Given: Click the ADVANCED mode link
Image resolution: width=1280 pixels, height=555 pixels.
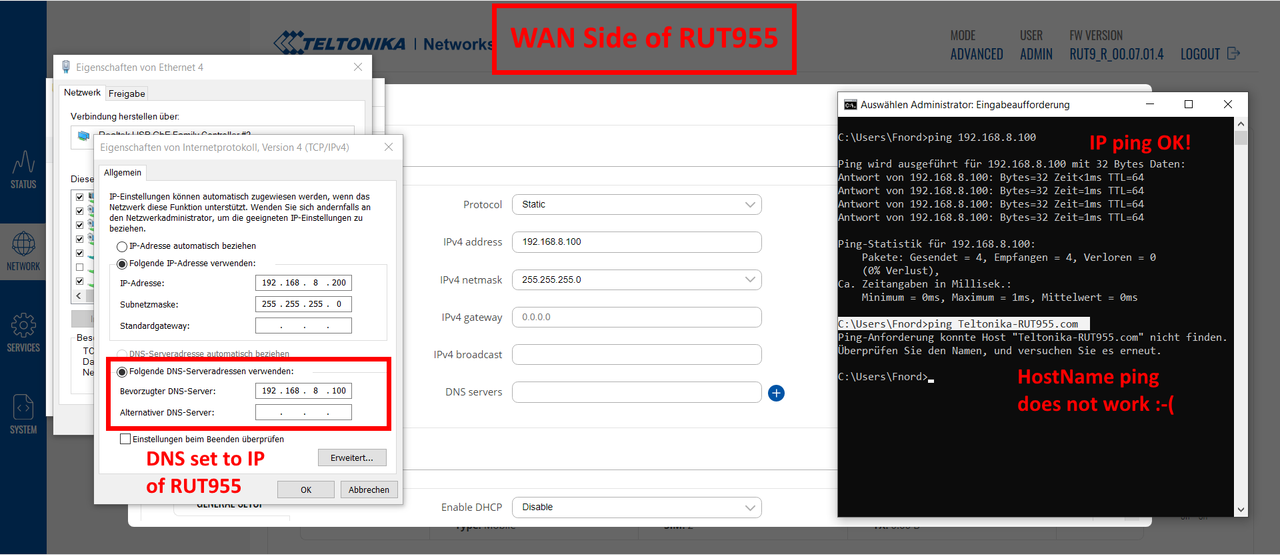Looking at the screenshot, I should pos(977,54).
